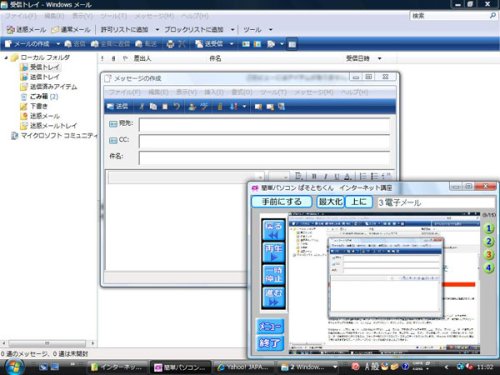The width and height of the screenshot is (500, 375).
Task: Open ファイル(F) menu in the main window
Action: pos(20,16)
